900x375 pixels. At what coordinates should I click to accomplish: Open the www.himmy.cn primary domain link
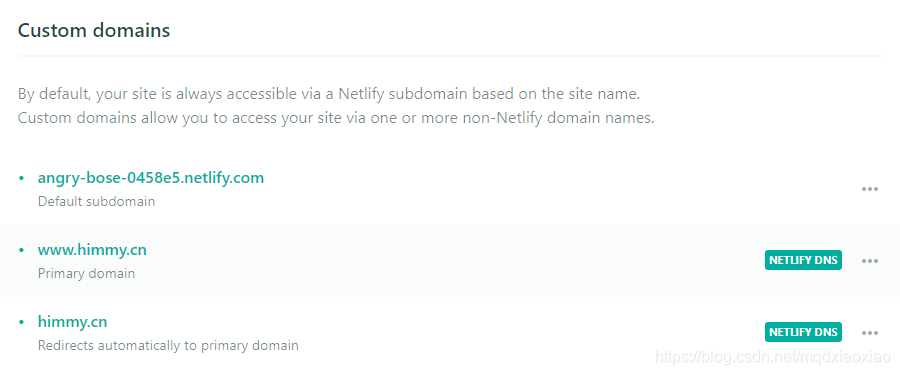[x=92, y=250]
